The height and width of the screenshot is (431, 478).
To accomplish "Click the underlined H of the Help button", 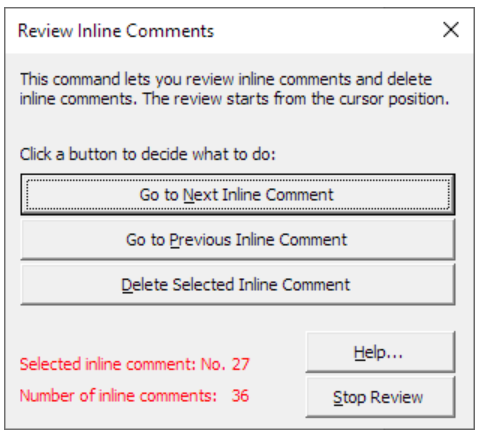I will (359, 352).
